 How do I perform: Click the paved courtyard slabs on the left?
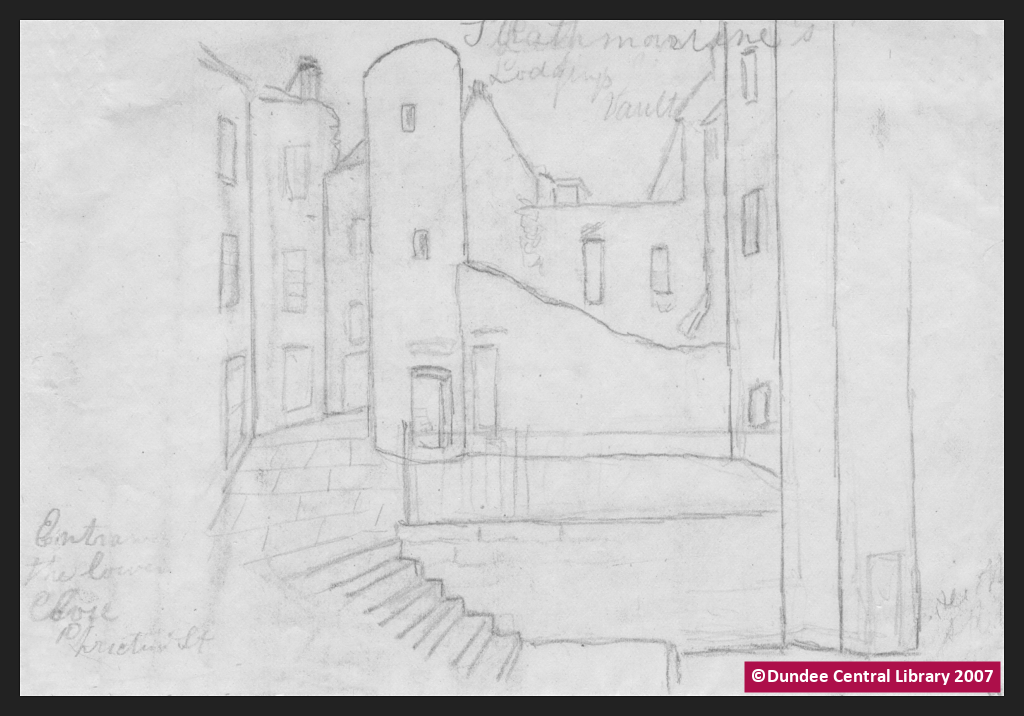click(x=300, y=490)
